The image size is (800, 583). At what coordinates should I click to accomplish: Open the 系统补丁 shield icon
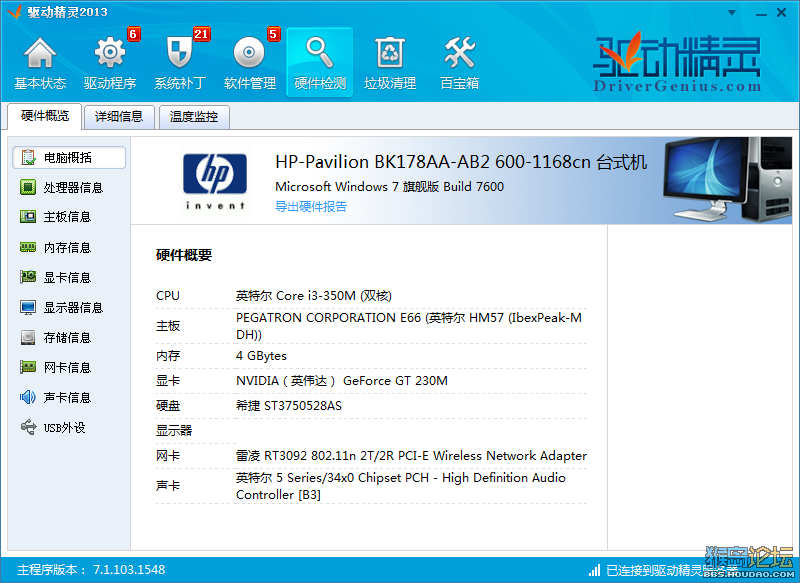(x=180, y=53)
